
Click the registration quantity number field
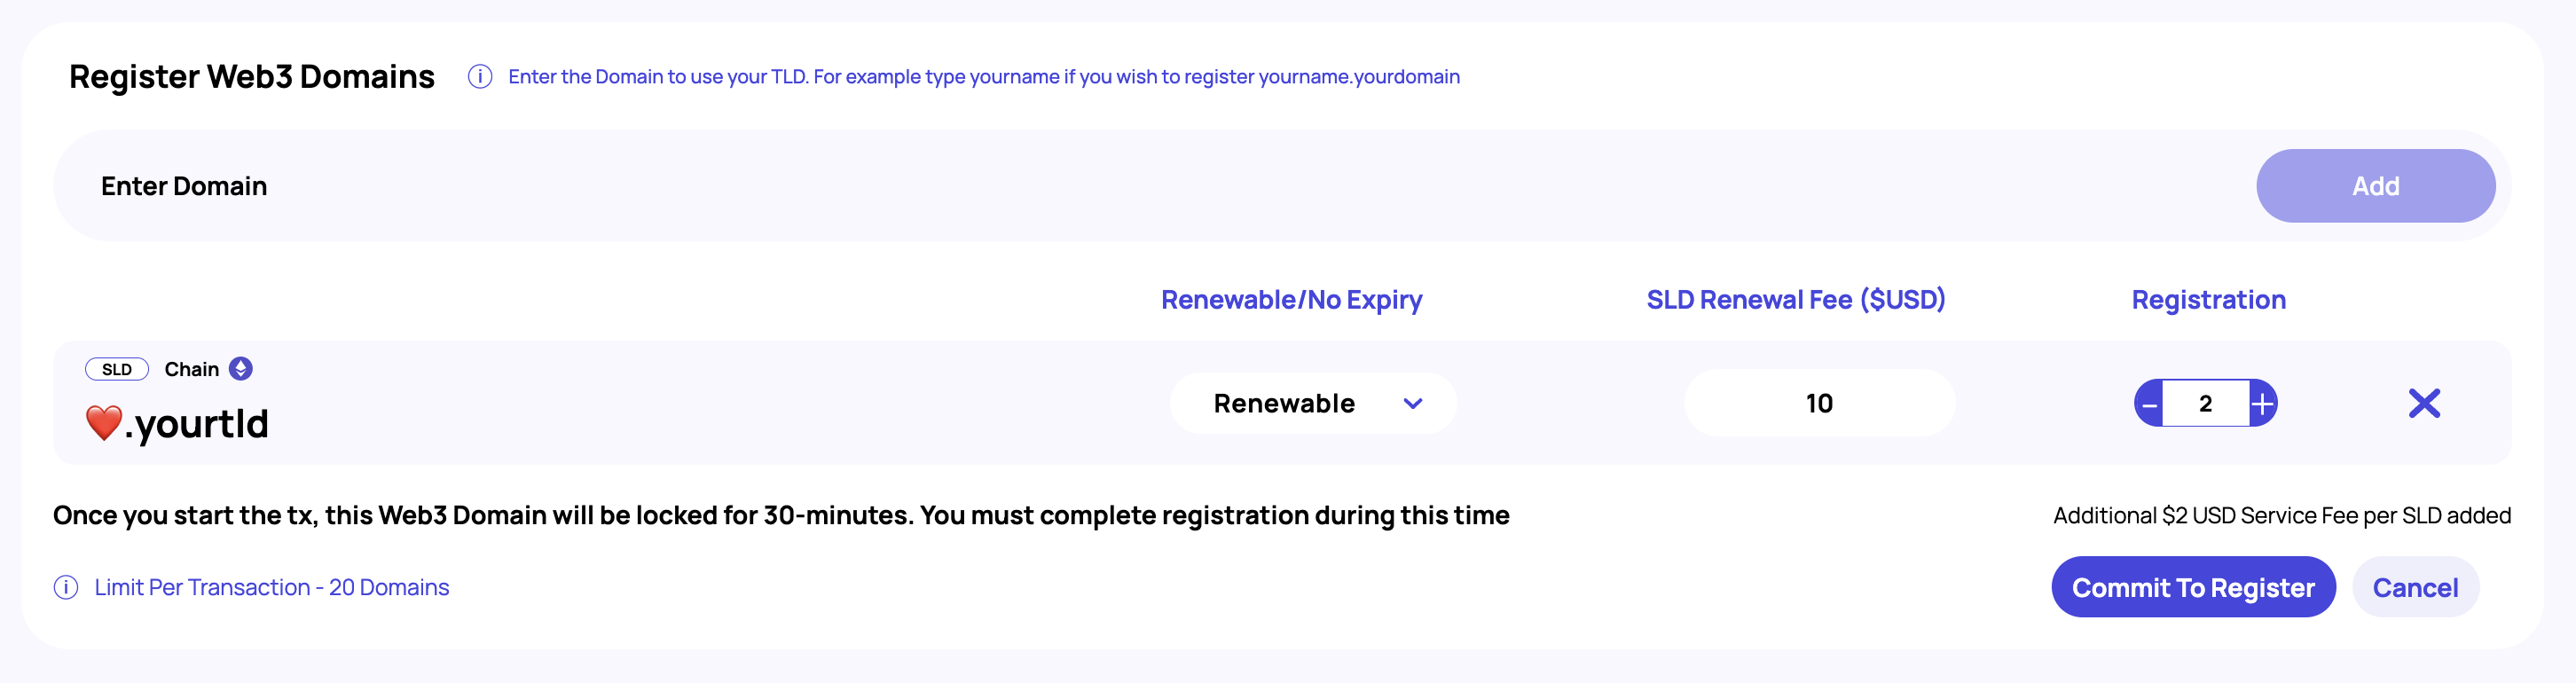coord(2205,403)
